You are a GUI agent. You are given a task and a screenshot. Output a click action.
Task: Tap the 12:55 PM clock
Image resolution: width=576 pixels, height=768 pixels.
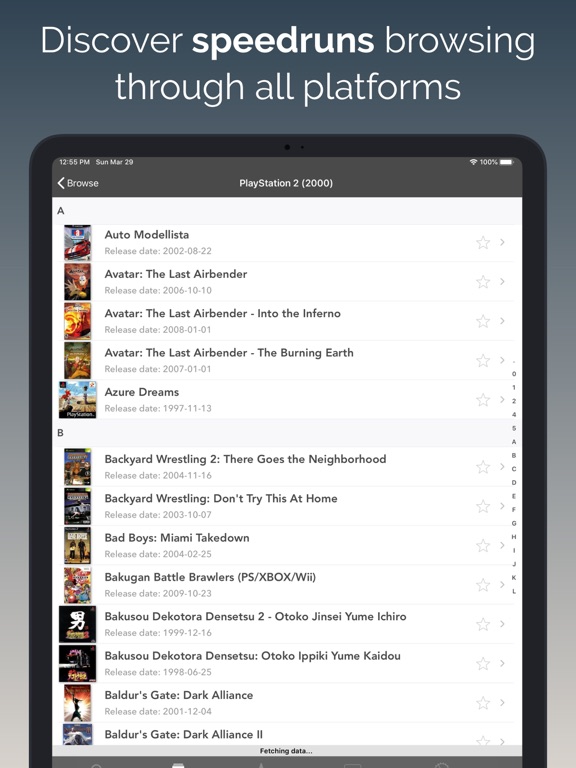click(74, 162)
